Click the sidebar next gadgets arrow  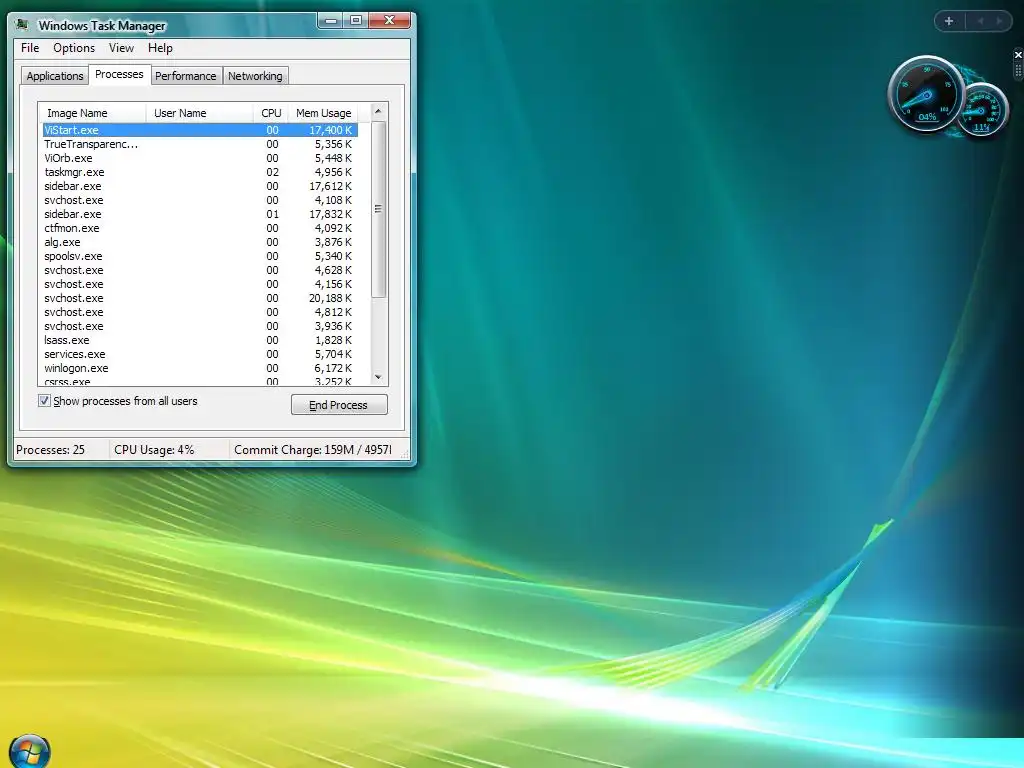click(999, 21)
